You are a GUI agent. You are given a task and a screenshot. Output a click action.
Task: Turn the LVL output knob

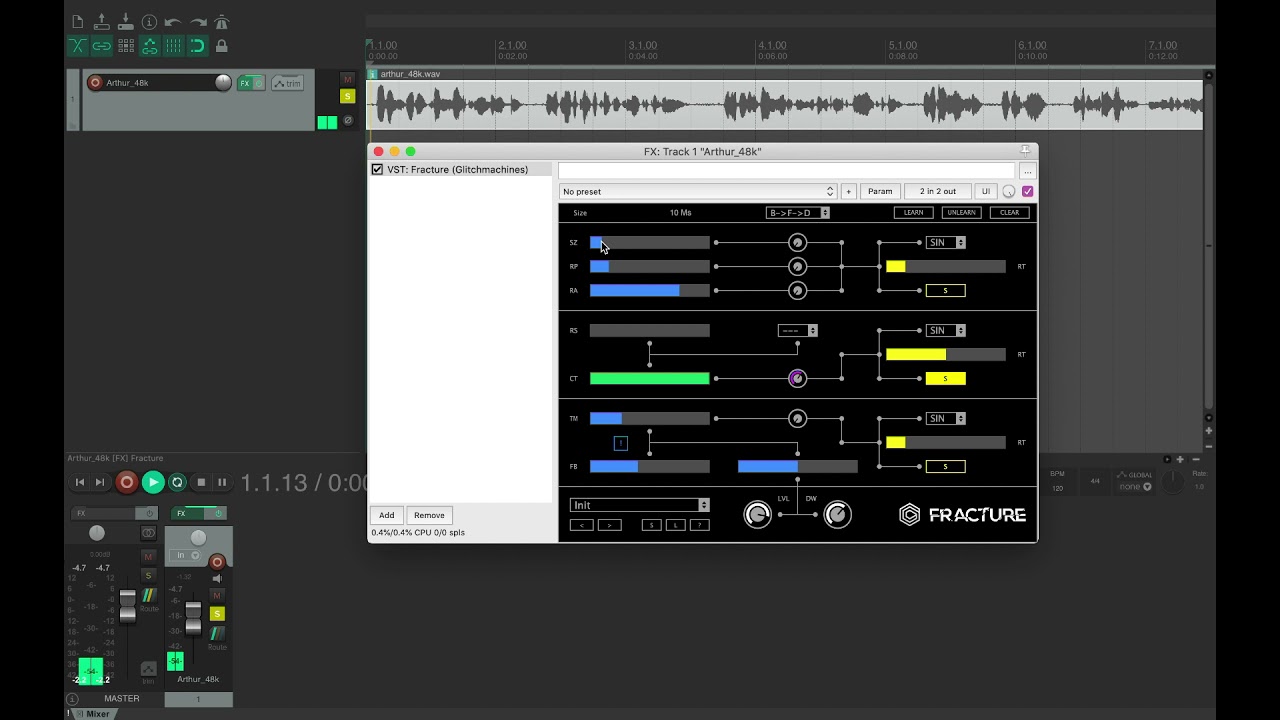click(758, 515)
